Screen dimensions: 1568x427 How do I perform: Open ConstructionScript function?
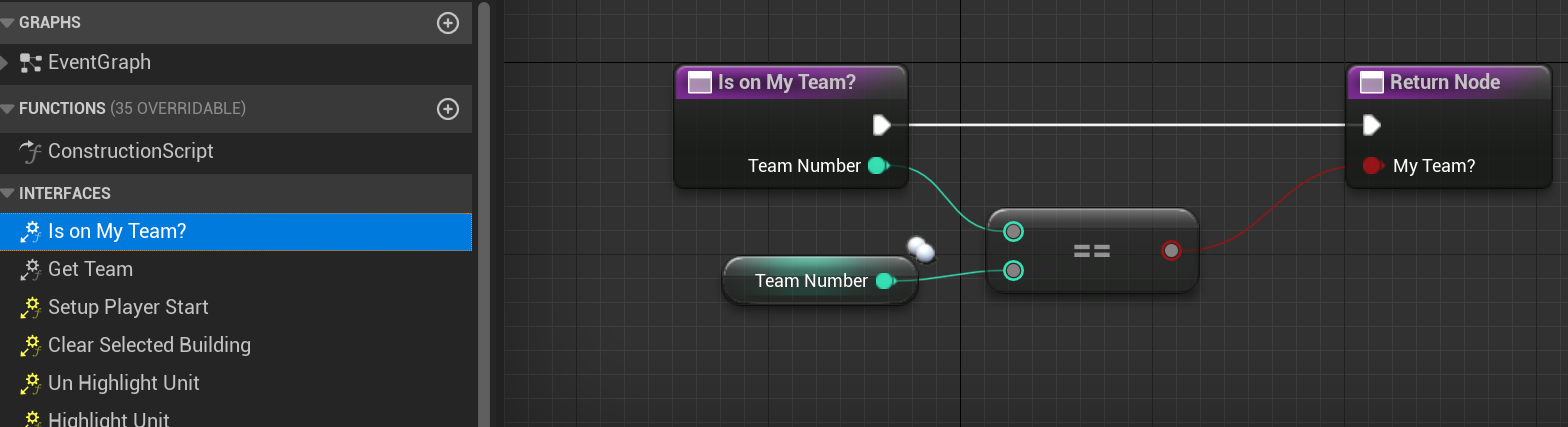click(x=131, y=151)
